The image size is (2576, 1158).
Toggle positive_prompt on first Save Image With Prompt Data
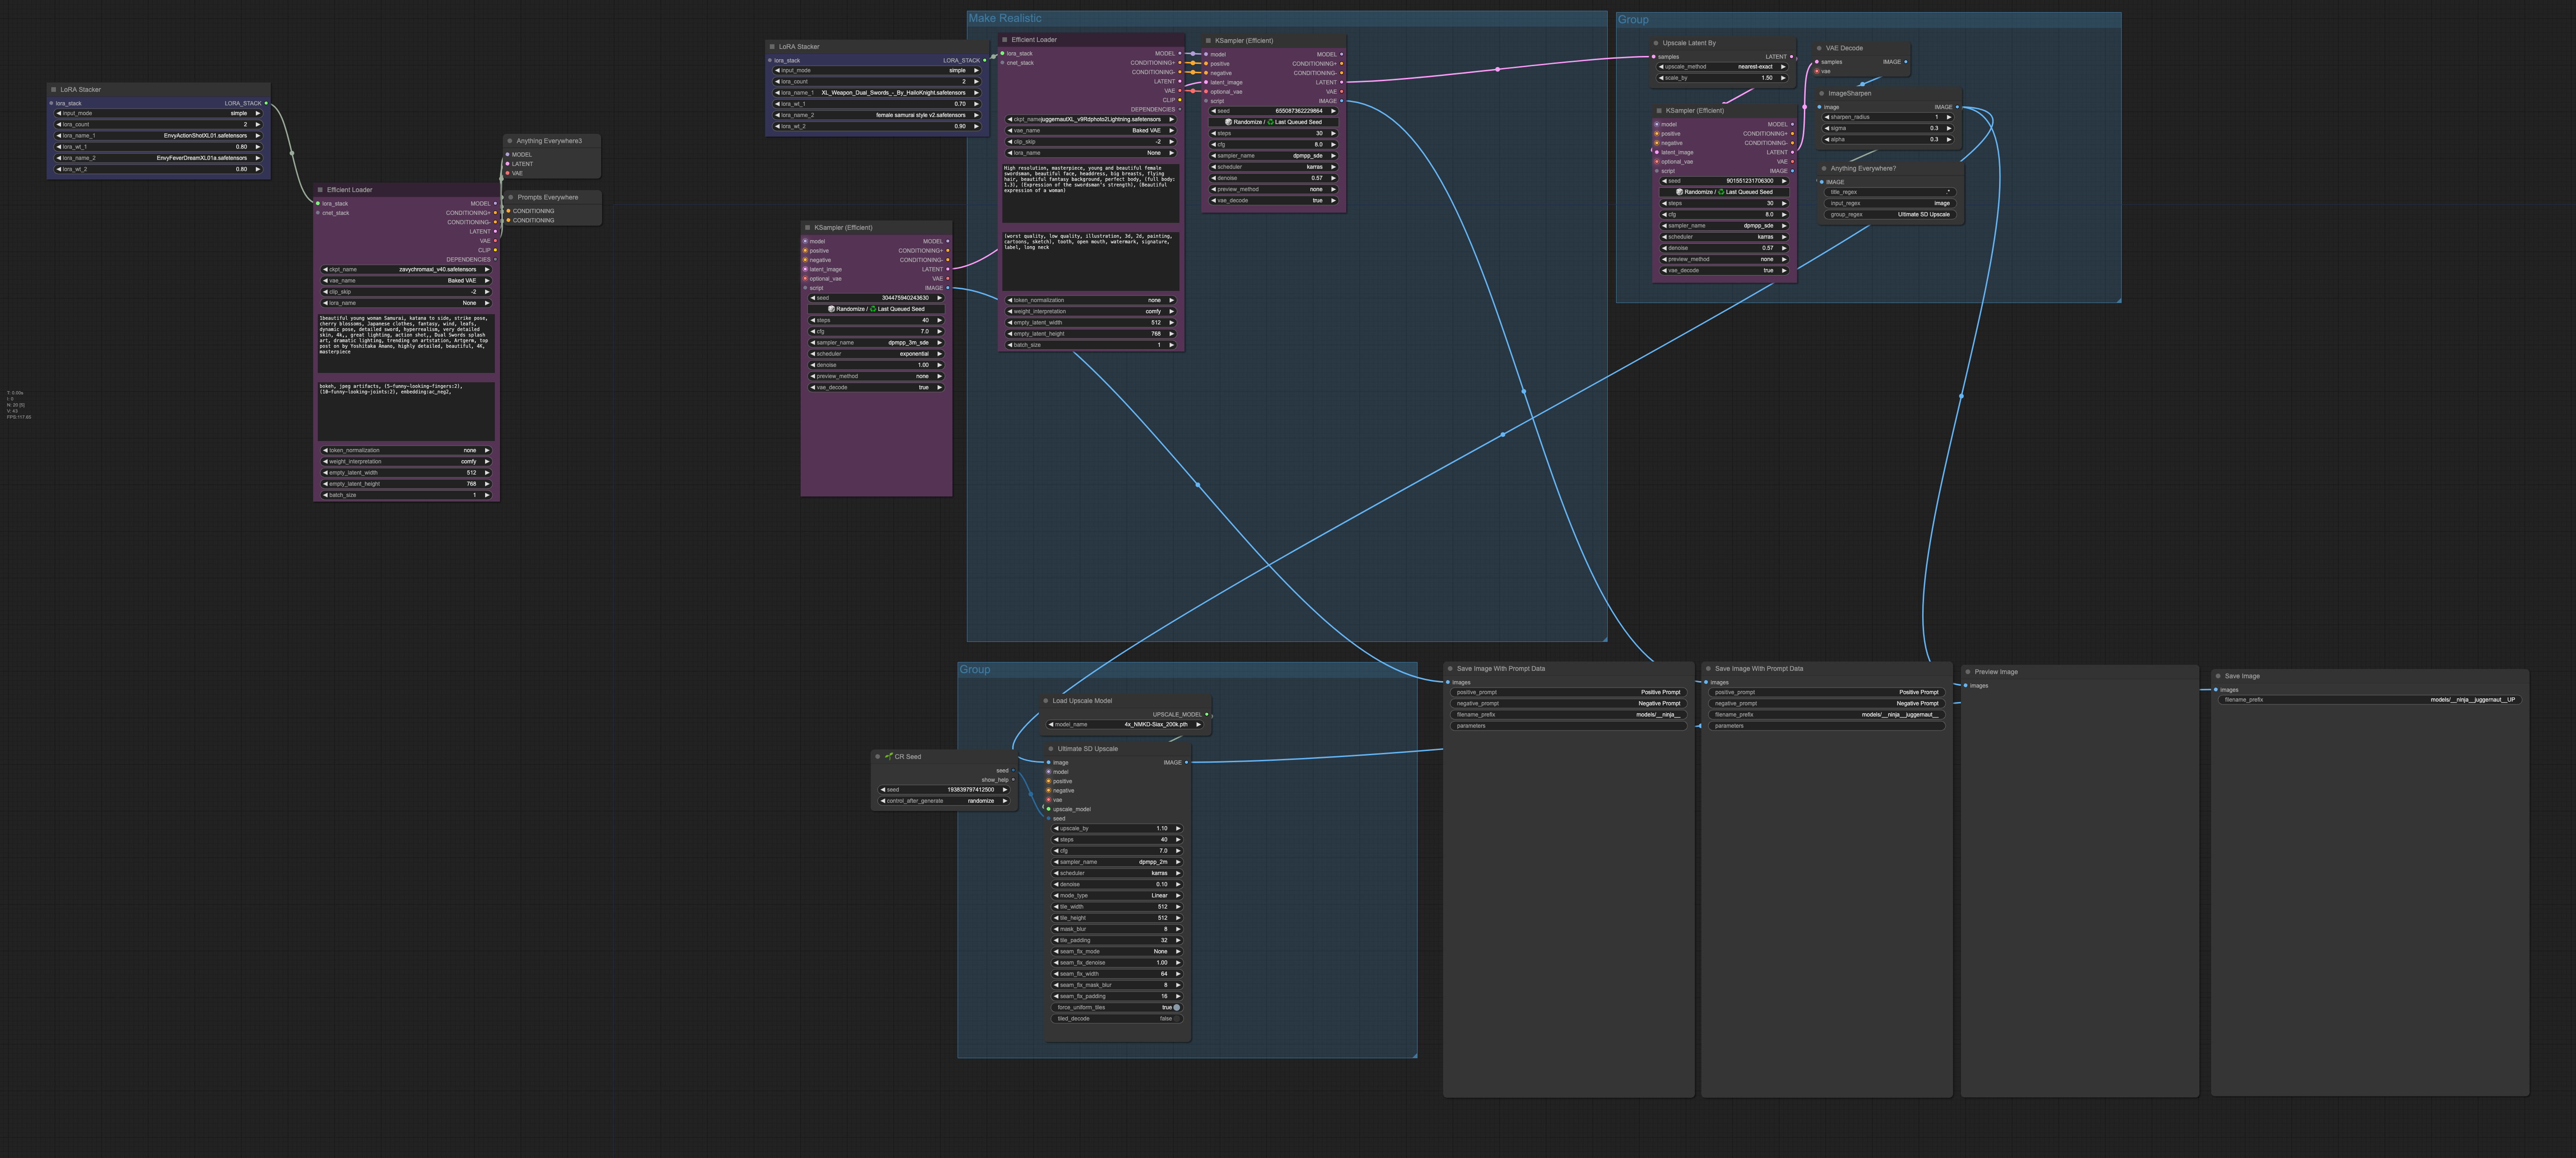click(1568, 692)
